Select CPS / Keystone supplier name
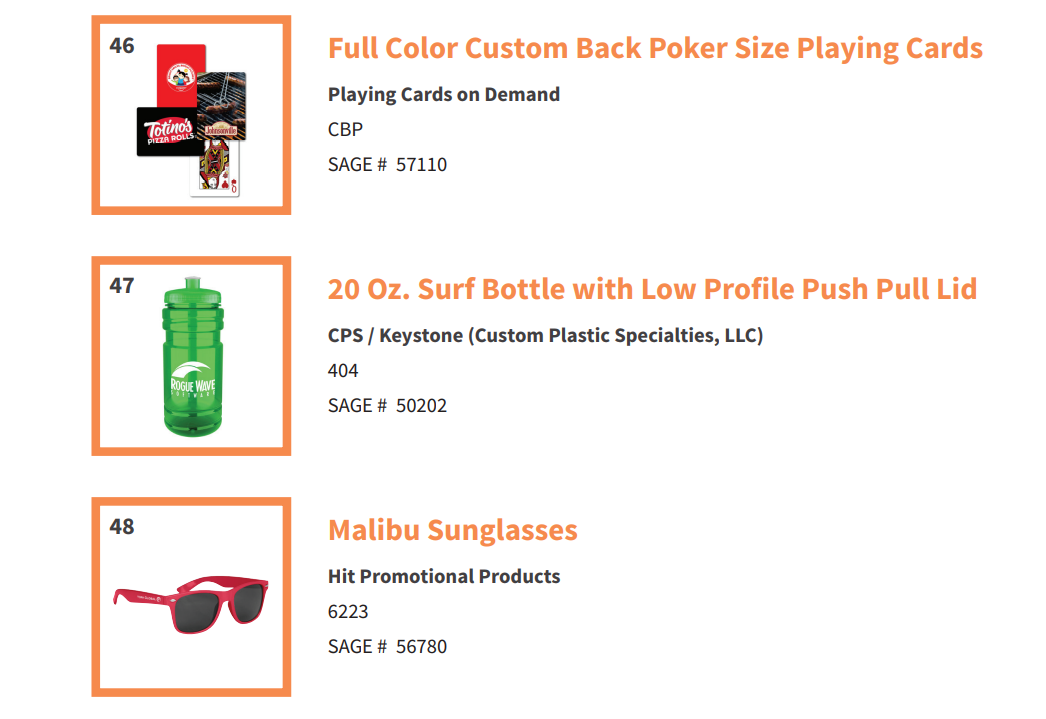 tap(545, 335)
